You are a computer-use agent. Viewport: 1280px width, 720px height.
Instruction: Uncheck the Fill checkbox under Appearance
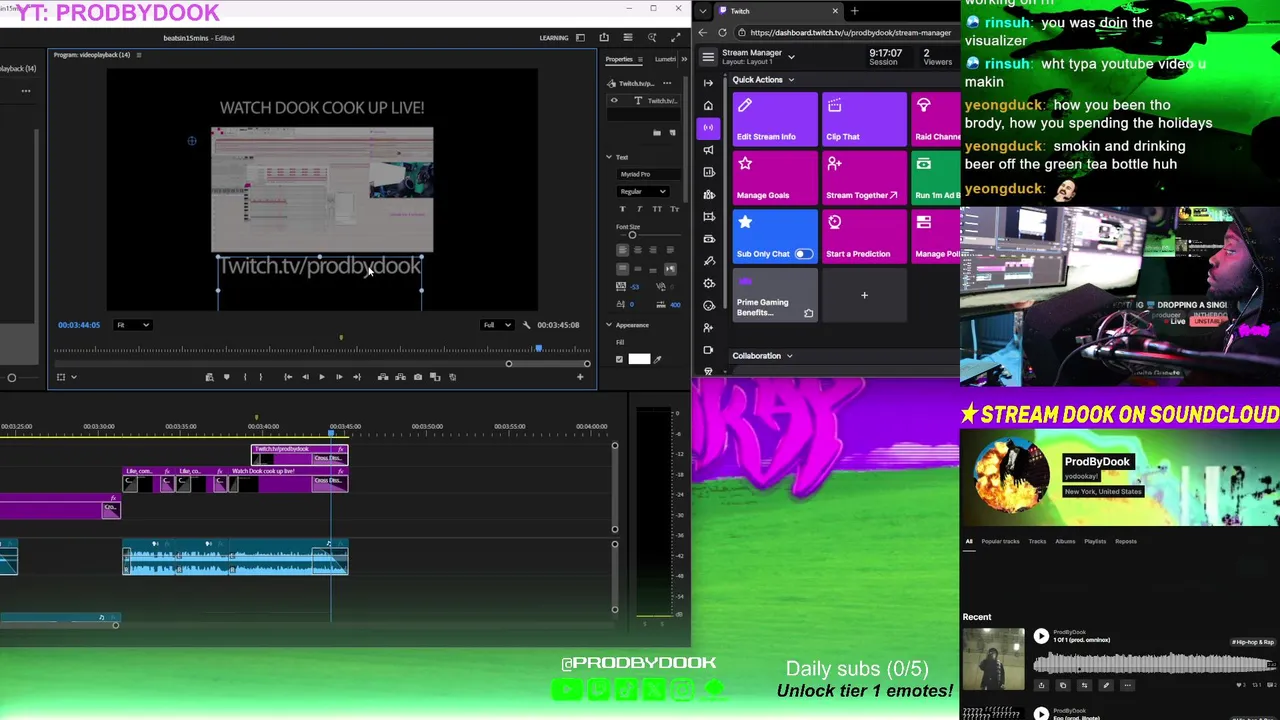tap(619, 359)
